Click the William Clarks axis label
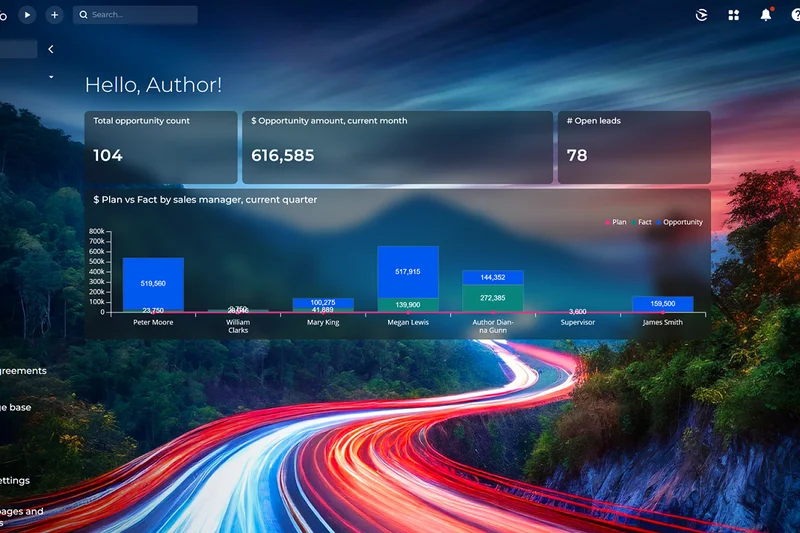Screen dimensions: 800x533 click(238, 326)
